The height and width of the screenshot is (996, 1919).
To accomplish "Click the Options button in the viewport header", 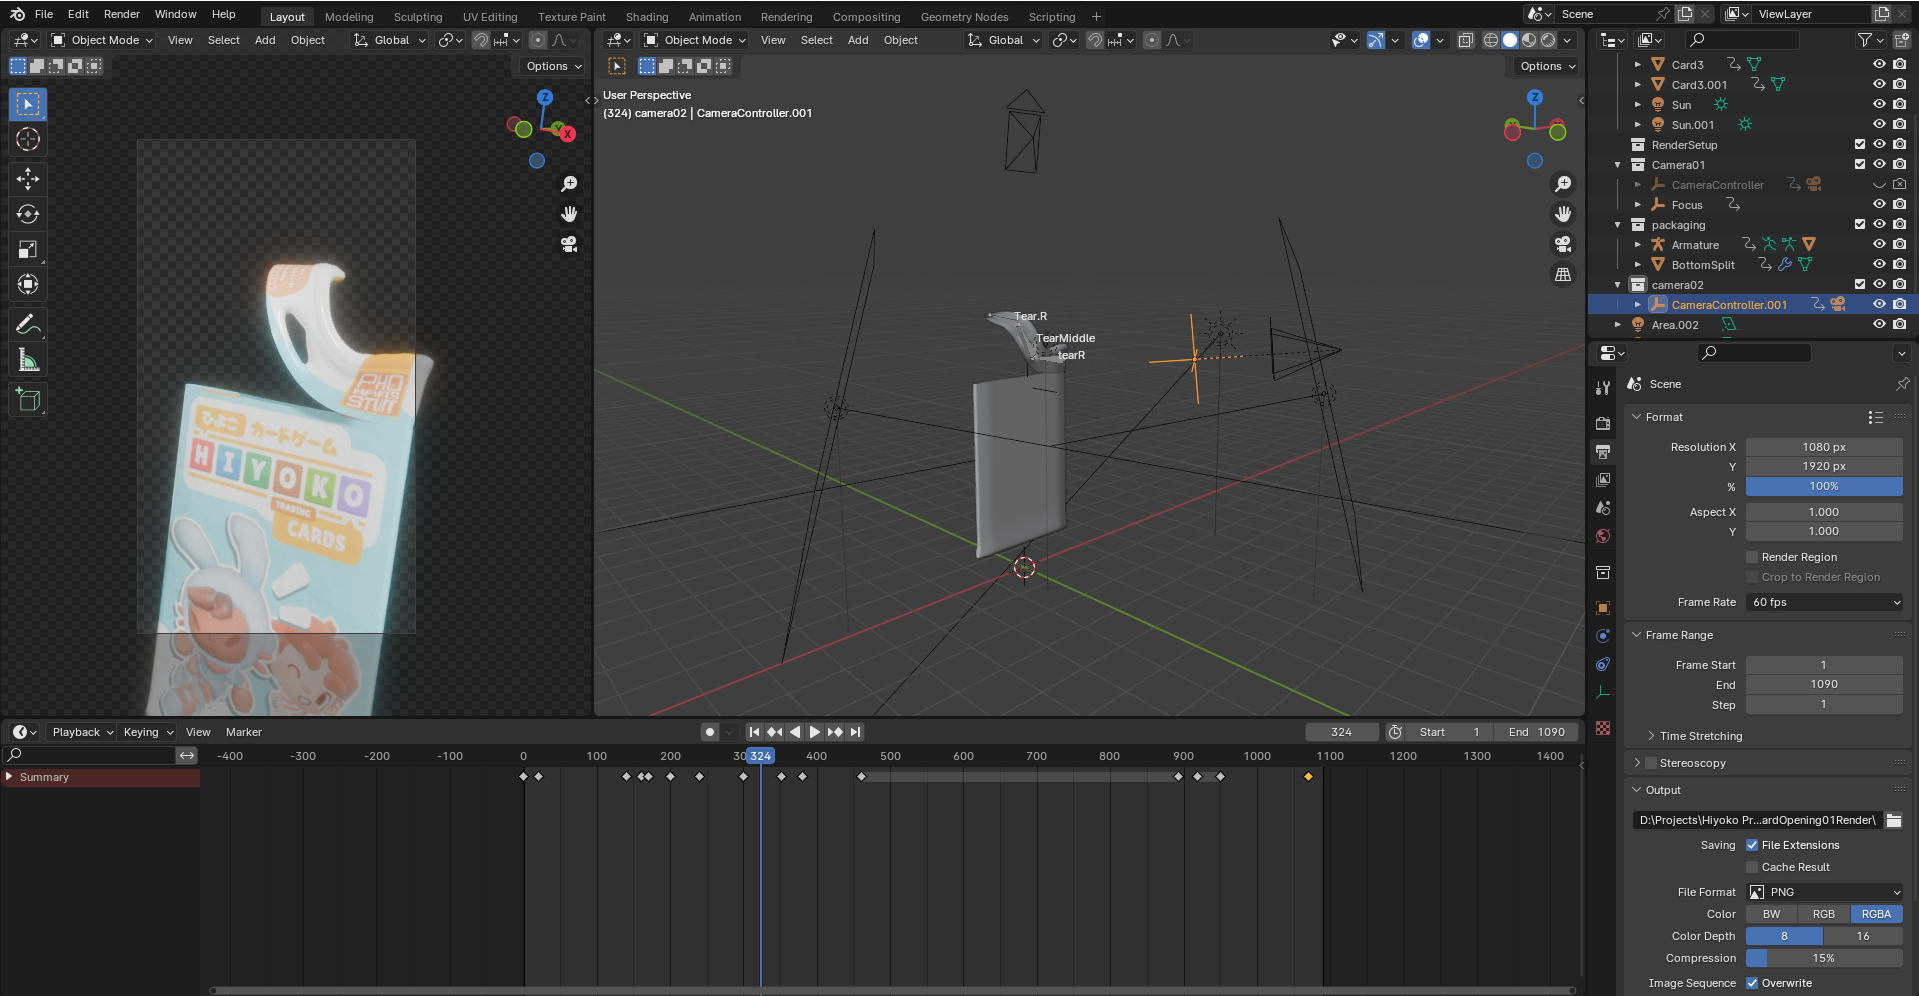I will tap(1544, 66).
